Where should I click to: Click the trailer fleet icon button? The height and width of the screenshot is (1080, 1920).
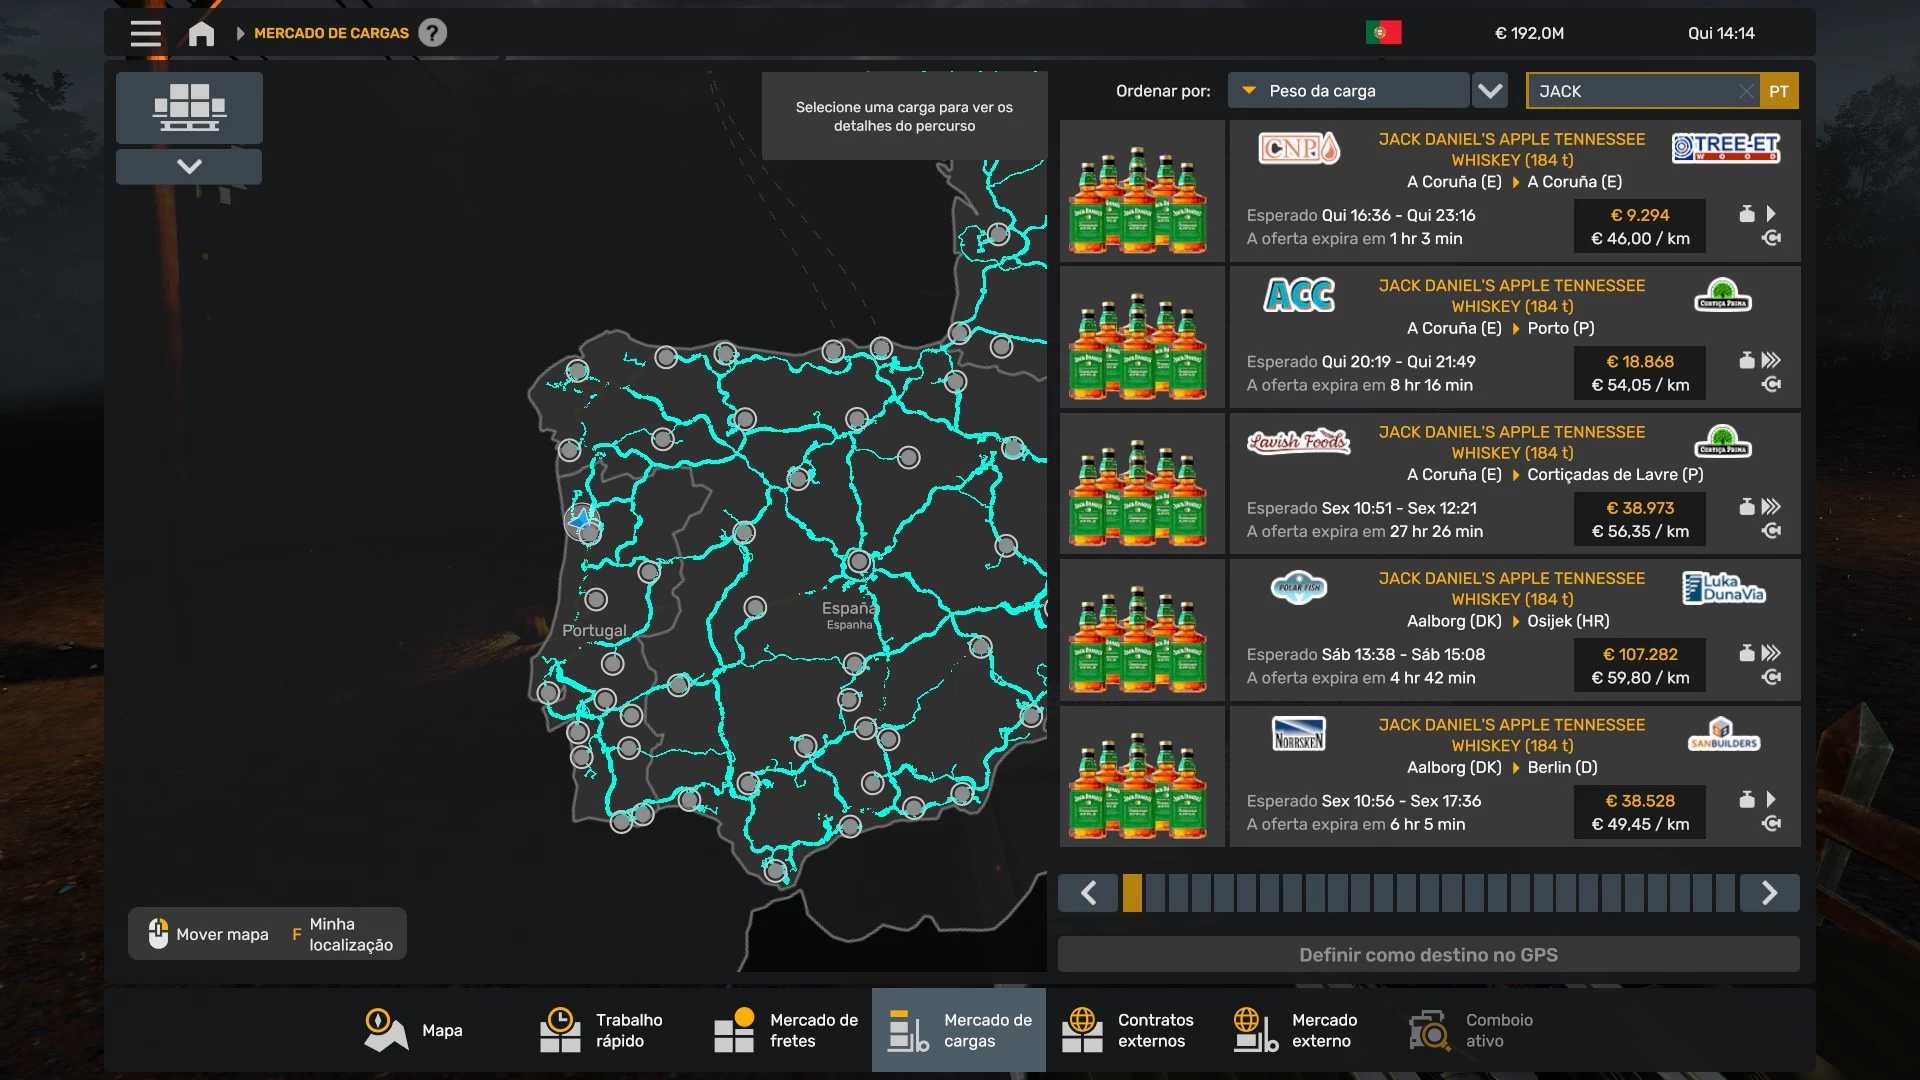(189, 107)
